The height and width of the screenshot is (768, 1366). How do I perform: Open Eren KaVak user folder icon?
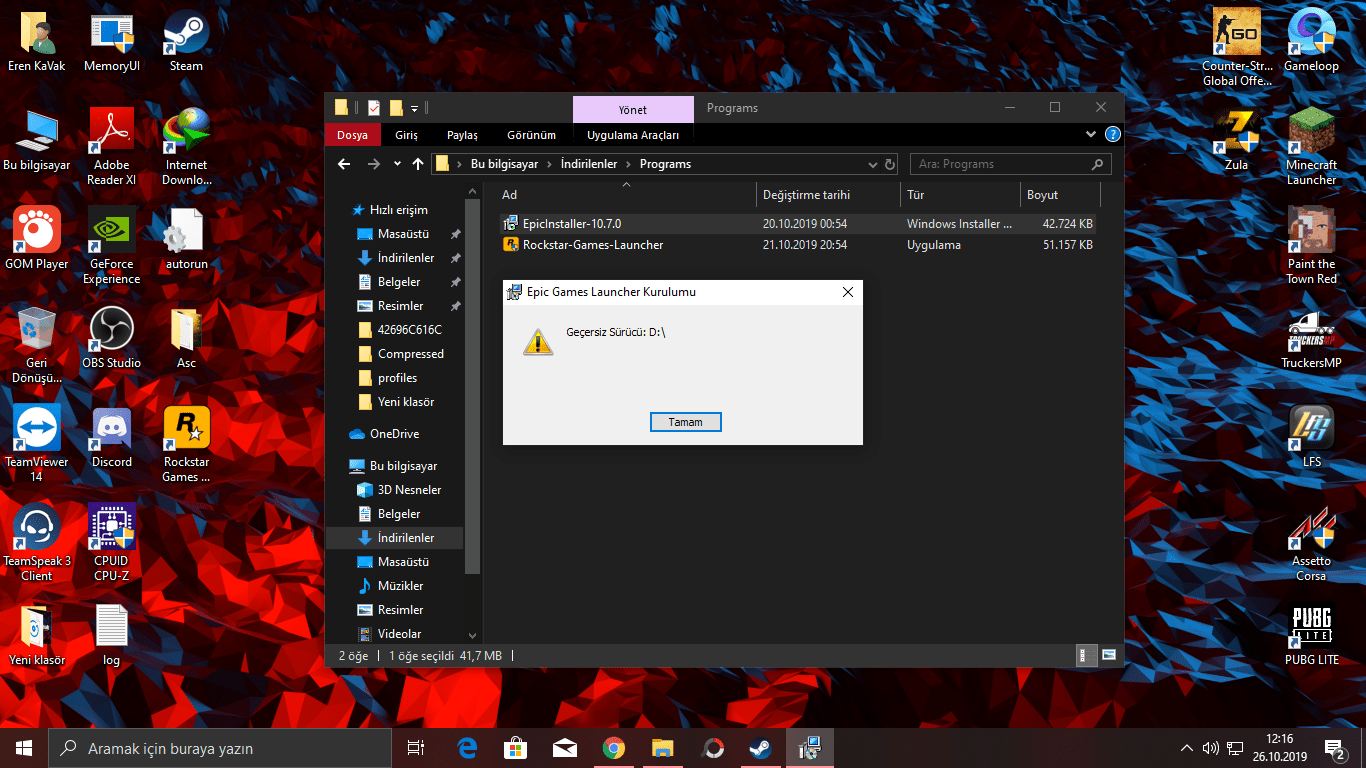pyautogui.click(x=37, y=42)
